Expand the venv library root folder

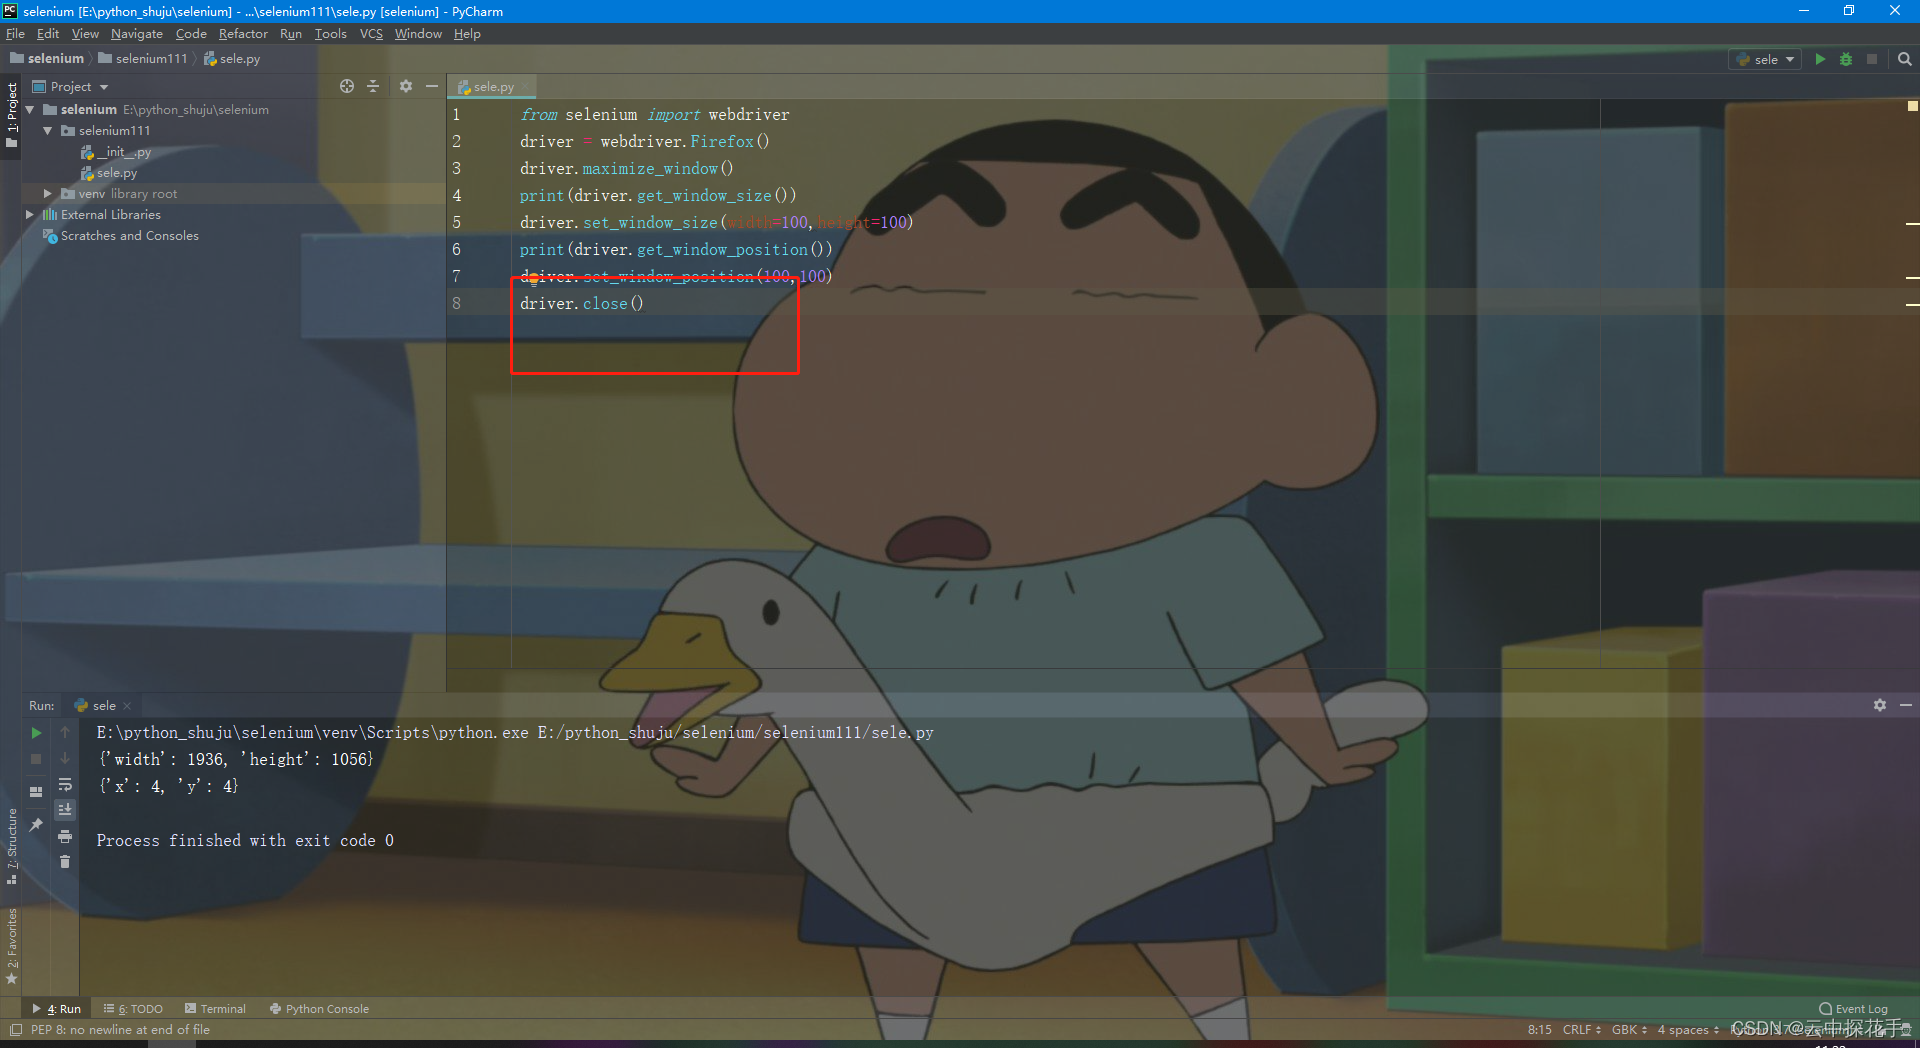(47, 194)
